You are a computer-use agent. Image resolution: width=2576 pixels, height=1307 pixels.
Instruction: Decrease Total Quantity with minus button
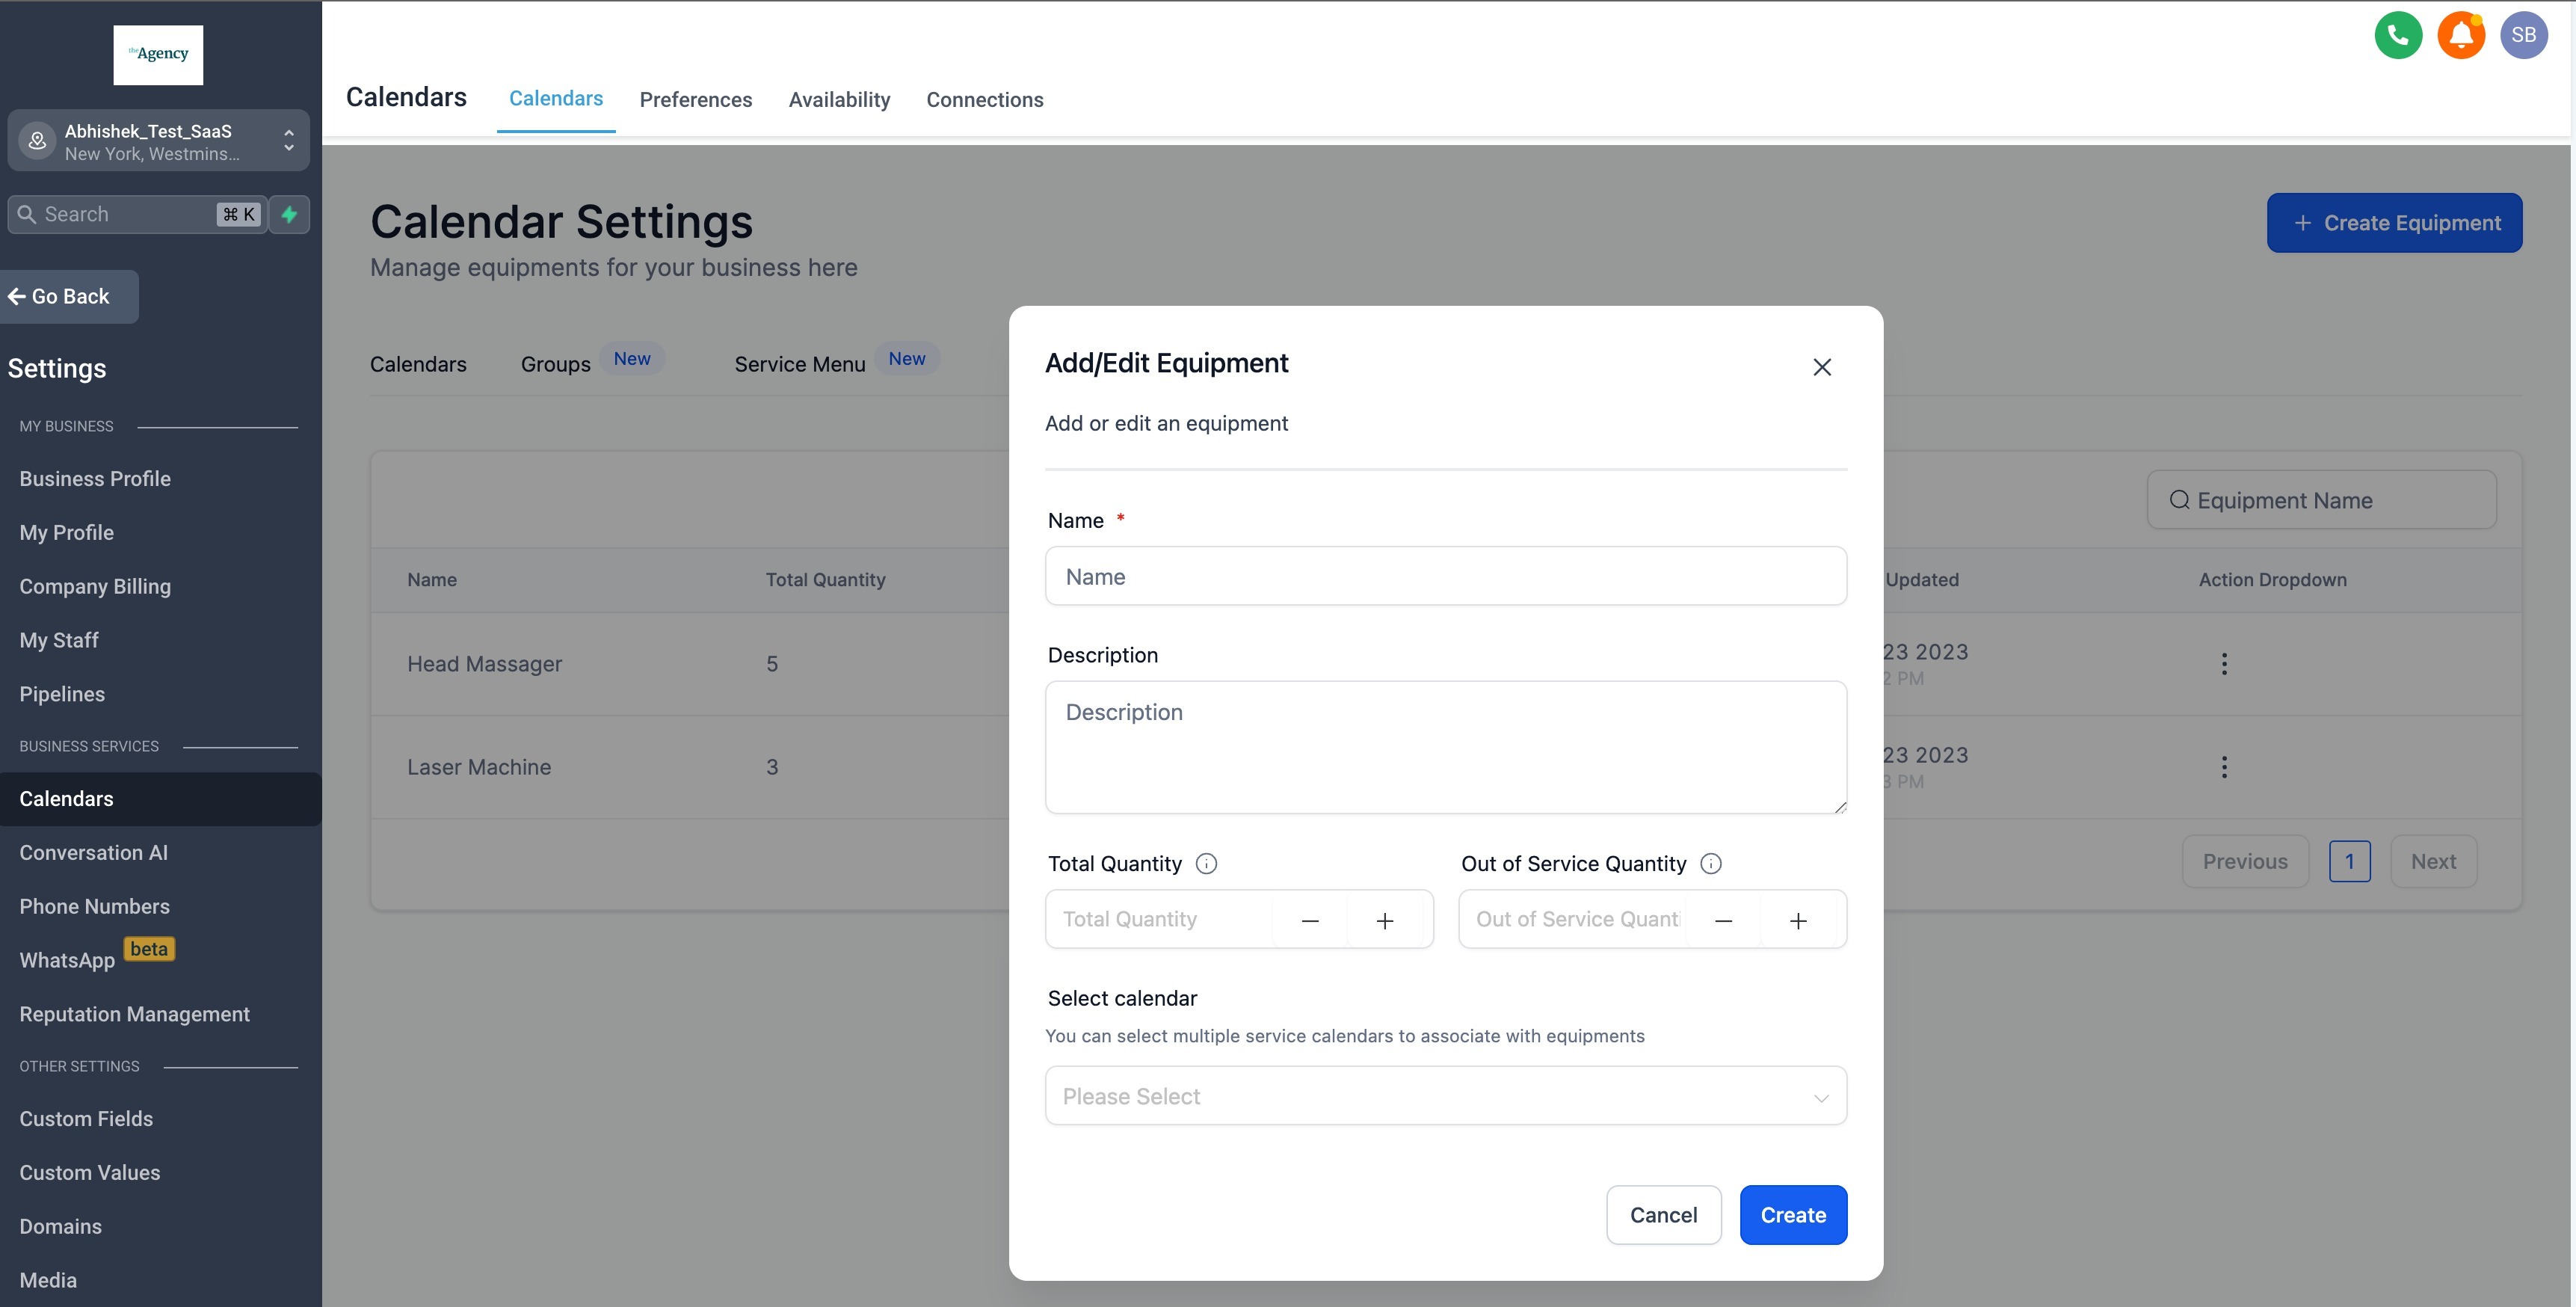click(x=1309, y=920)
